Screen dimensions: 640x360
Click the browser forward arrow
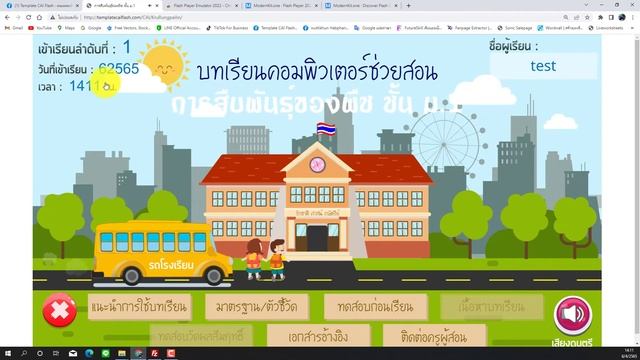point(18,18)
